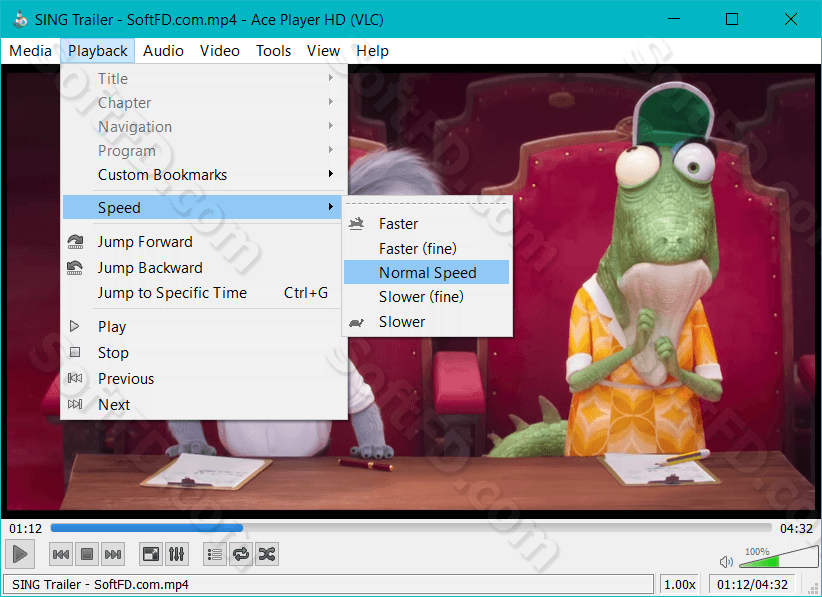Click the Jump Backward arrow icon
Screen dimensions: 822x597
pos(75,267)
